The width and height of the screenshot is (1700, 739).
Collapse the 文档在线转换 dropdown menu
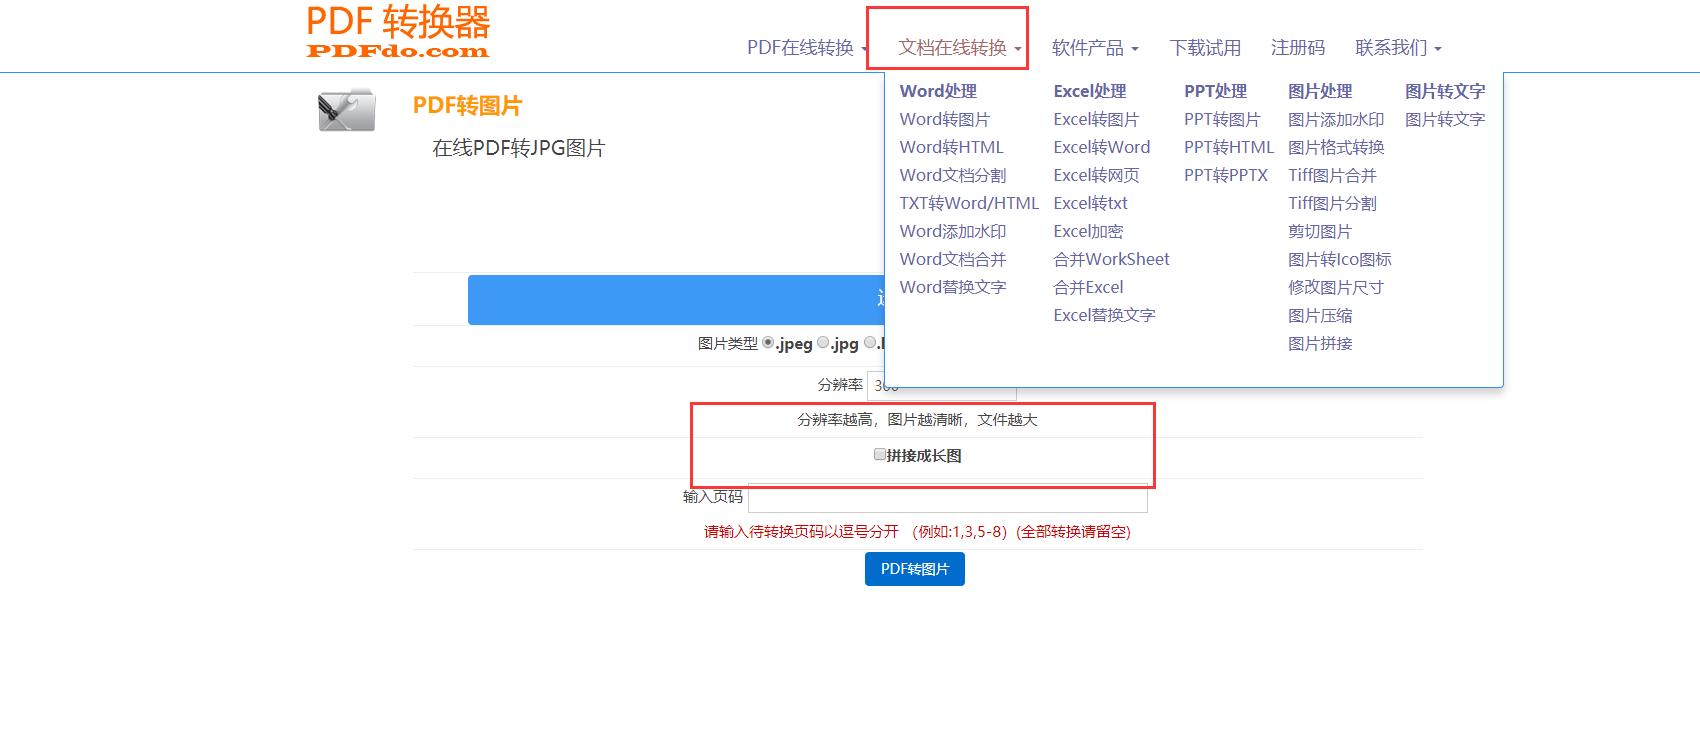960,48
